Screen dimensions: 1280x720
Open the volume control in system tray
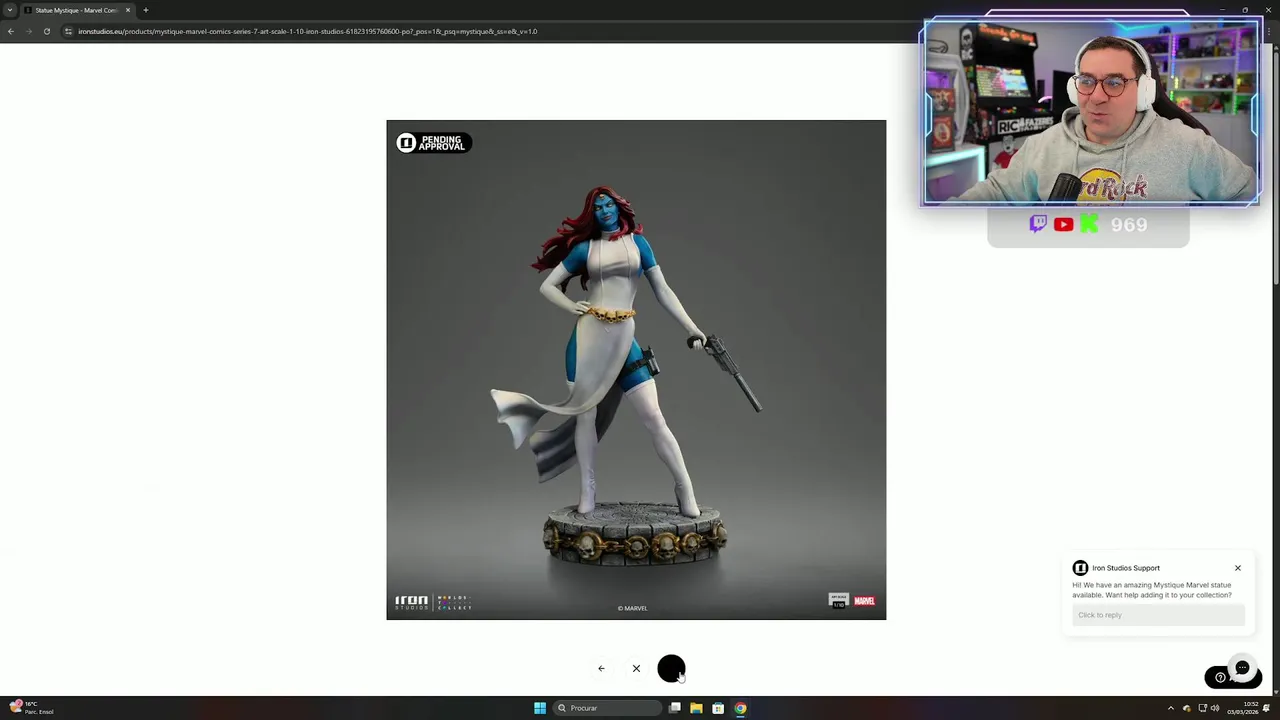point(1215,708)
